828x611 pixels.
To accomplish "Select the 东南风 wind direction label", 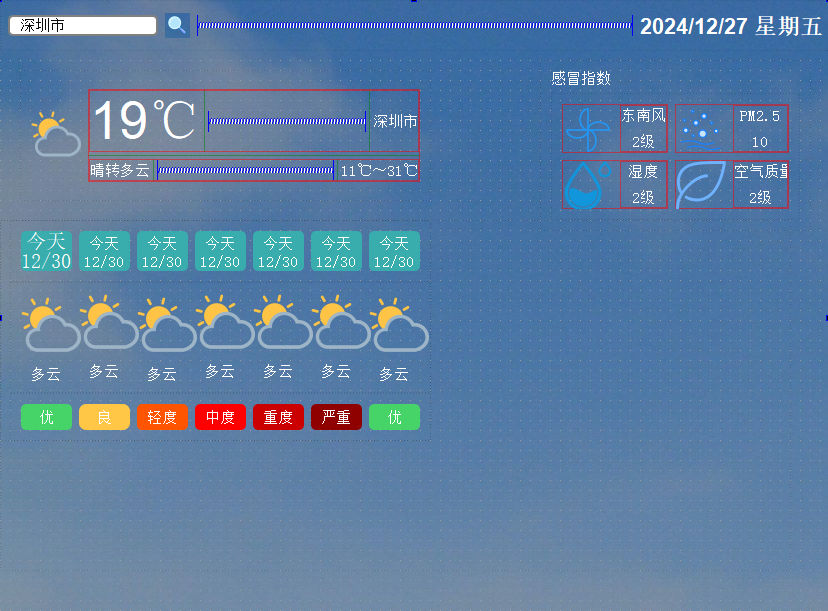I will pos(643,116).
